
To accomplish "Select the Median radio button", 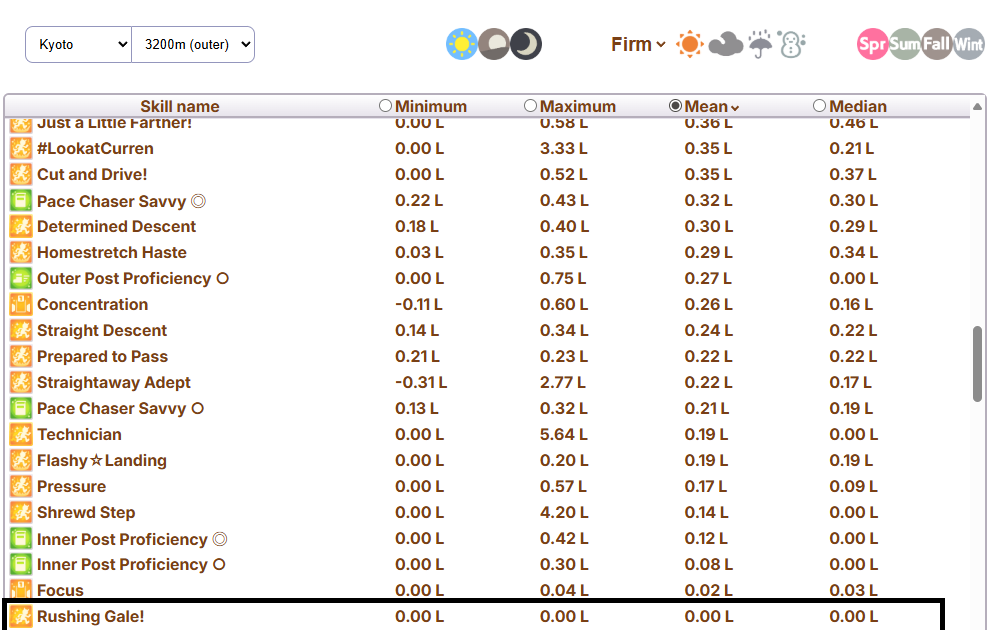I will coord(819,106).
